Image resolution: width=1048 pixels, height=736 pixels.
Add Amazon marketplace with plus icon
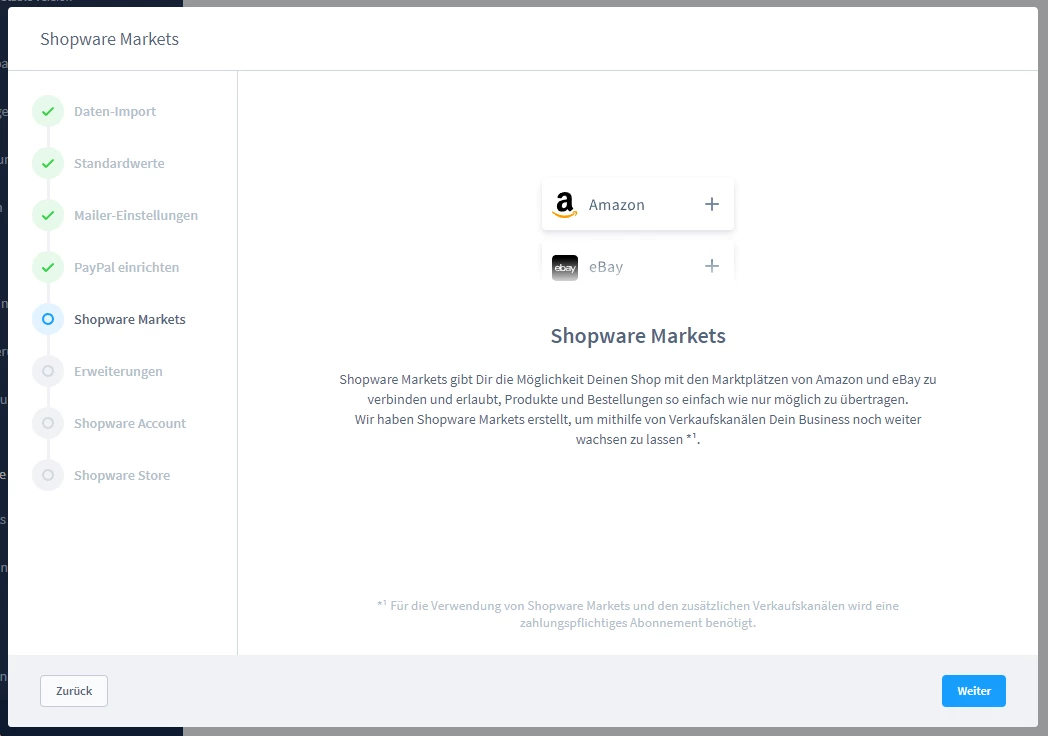(x=712, y=204)
